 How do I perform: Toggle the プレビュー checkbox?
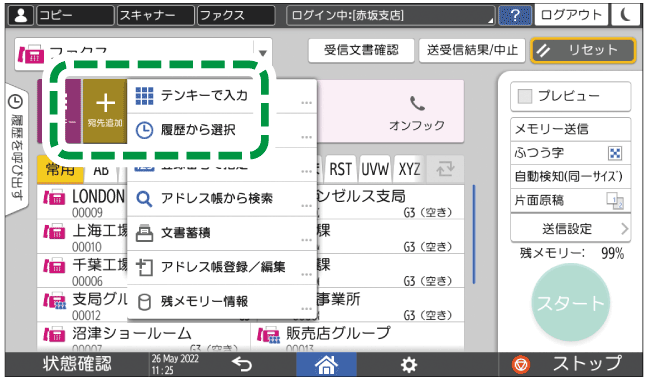pos(525,96)
